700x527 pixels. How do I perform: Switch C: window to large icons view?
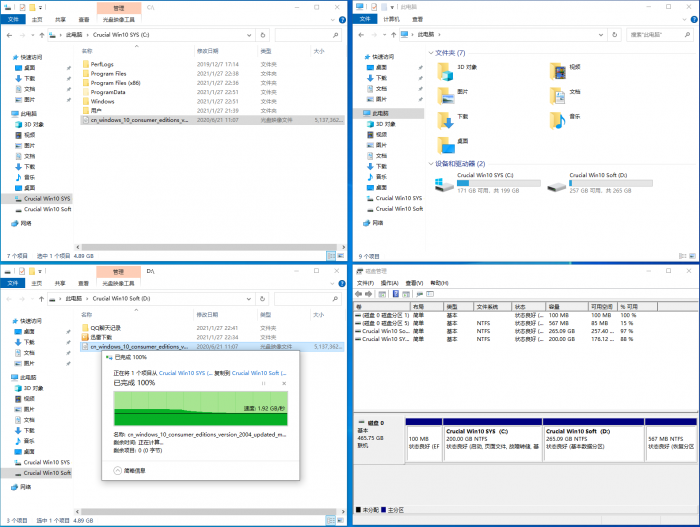(342, 255)
